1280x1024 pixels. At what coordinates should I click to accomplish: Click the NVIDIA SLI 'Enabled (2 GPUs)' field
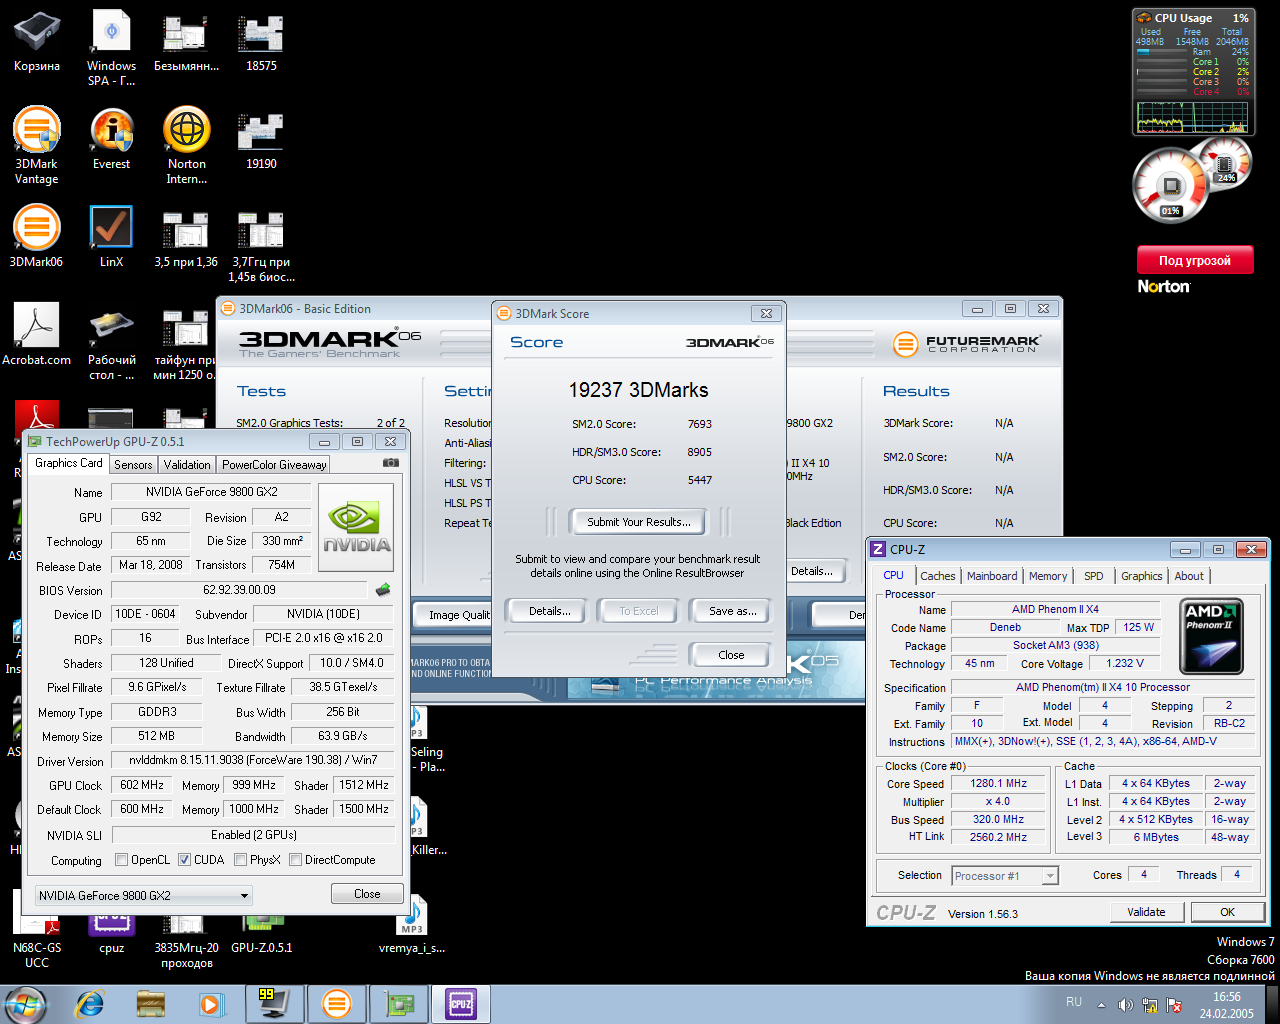pyautogui.click(x=254, y=835)
